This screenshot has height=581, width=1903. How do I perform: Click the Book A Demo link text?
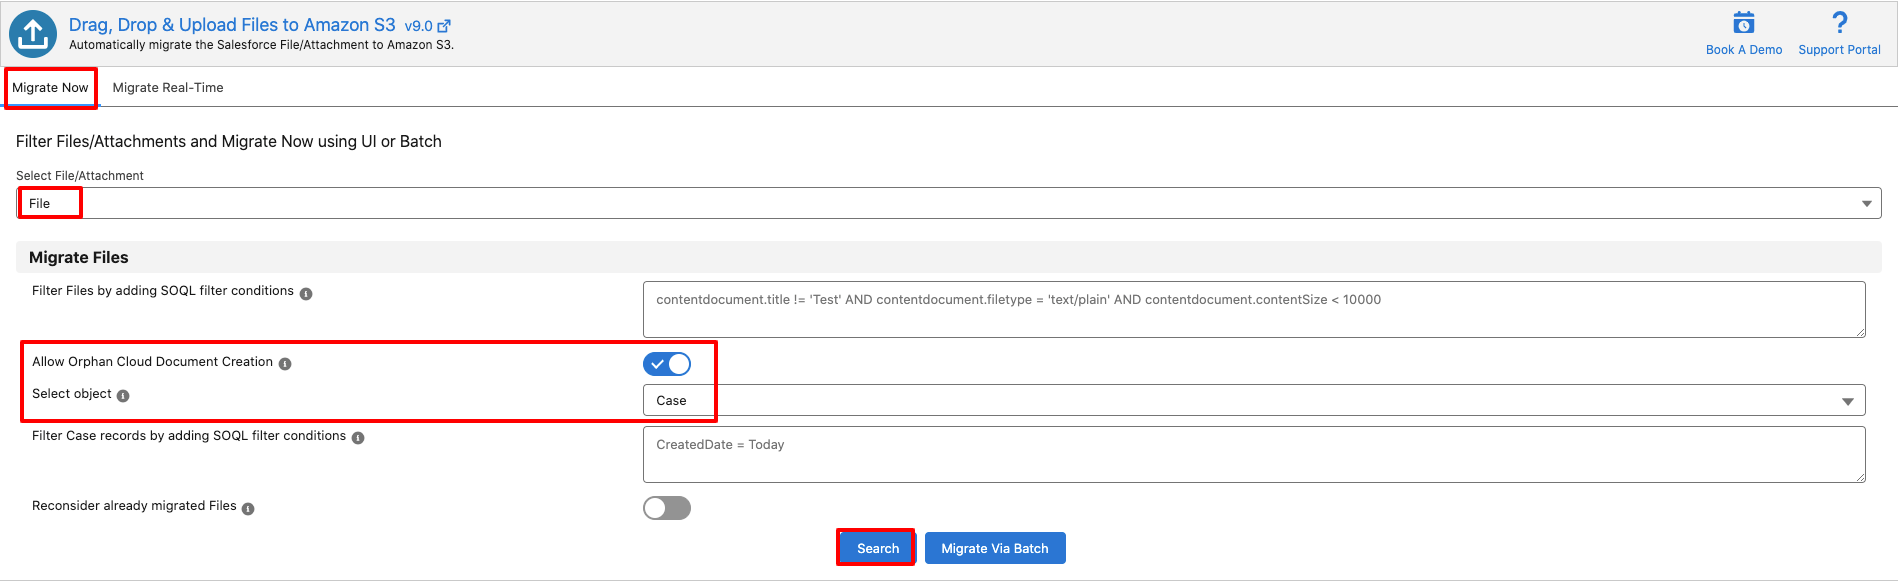point(1744,50)
